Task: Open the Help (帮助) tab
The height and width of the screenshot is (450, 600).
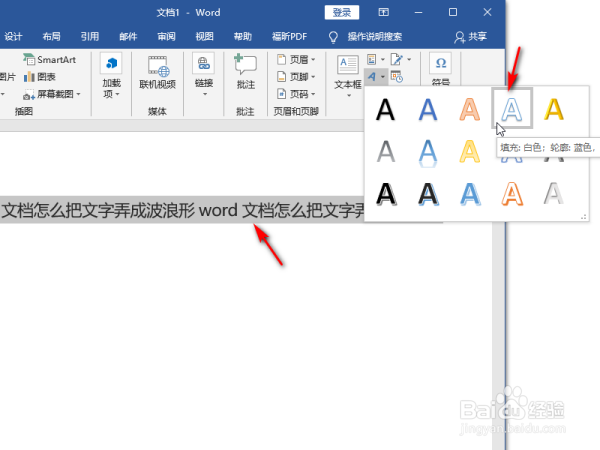Action: pos(243,36)
